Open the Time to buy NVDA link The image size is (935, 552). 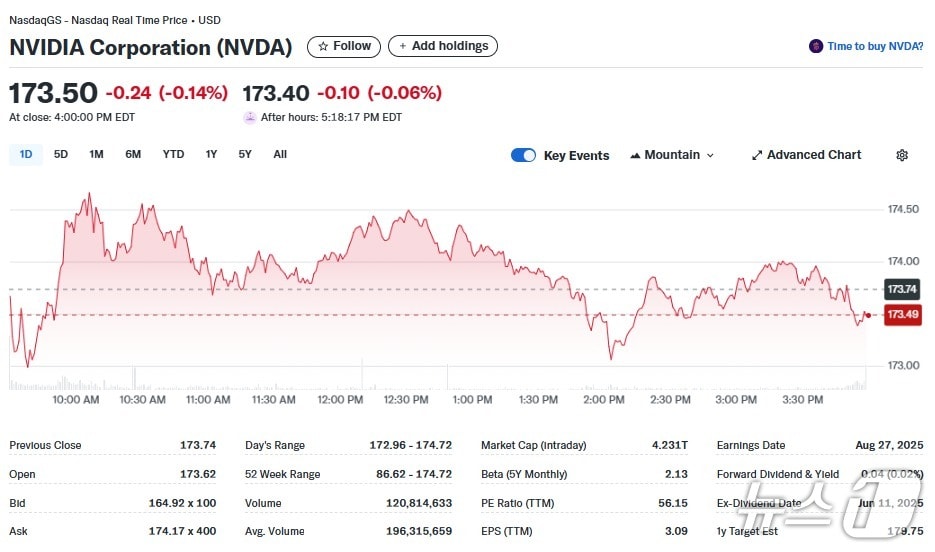click(875, 46)
